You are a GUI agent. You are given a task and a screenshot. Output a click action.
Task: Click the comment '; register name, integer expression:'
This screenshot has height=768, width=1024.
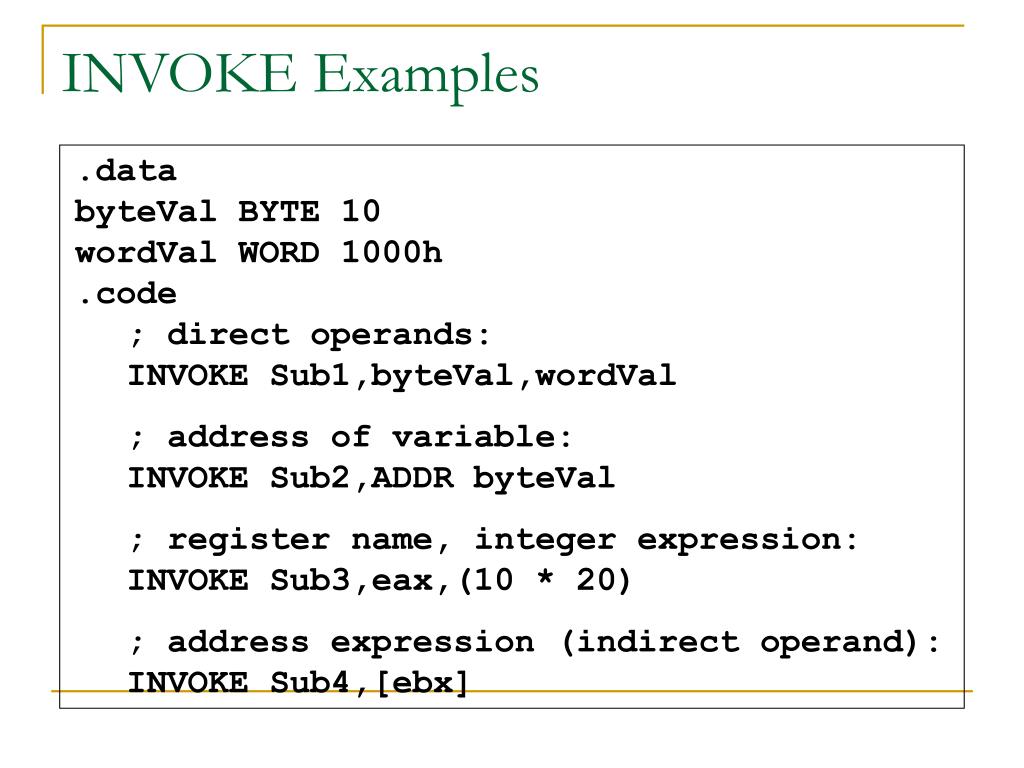[x=493, y=541]
